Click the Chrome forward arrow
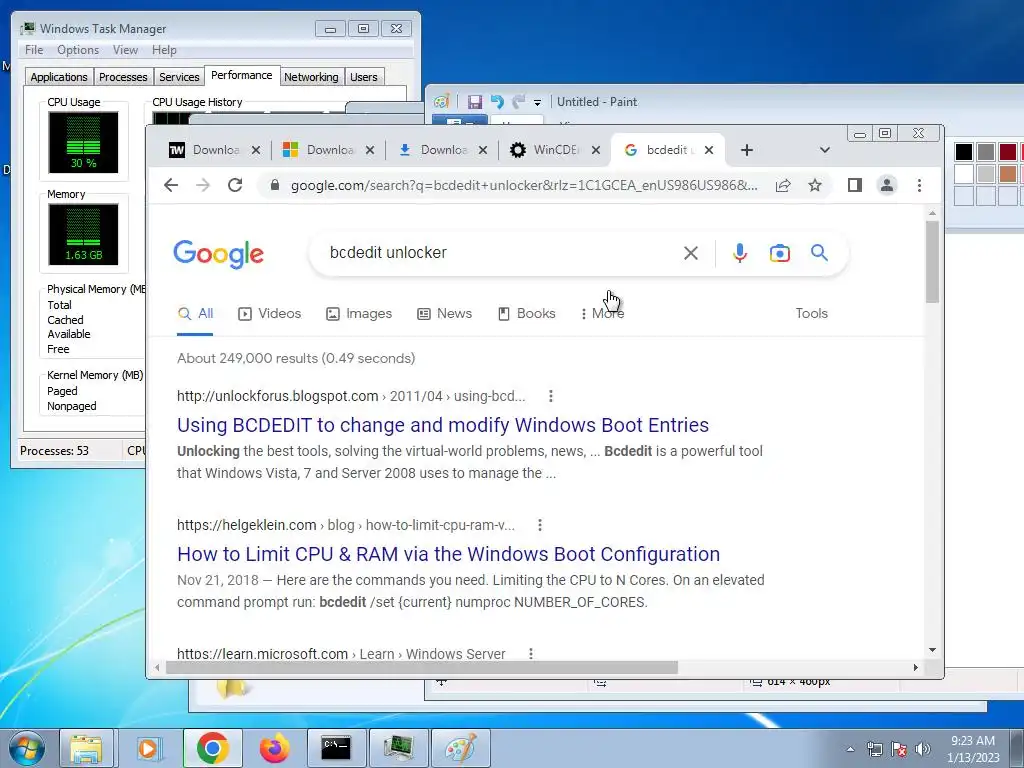1024x768 pixels. tap(203, 185)
